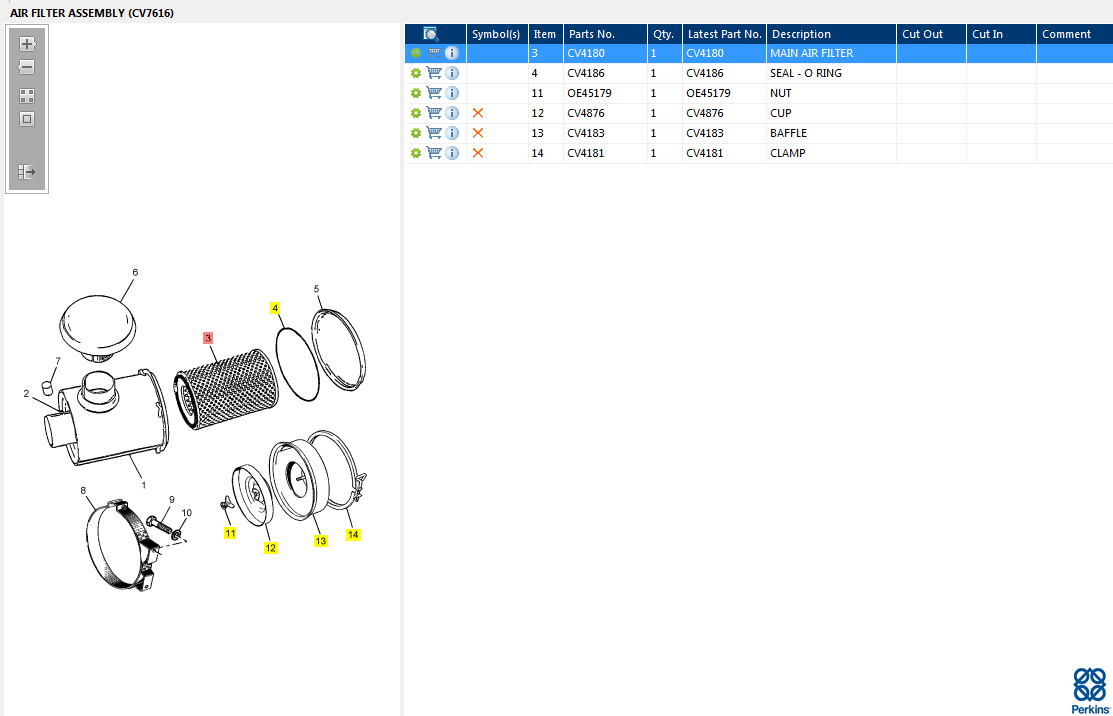Click the Perkins logo
The image size is (1113, 716).
[1090, 690]
